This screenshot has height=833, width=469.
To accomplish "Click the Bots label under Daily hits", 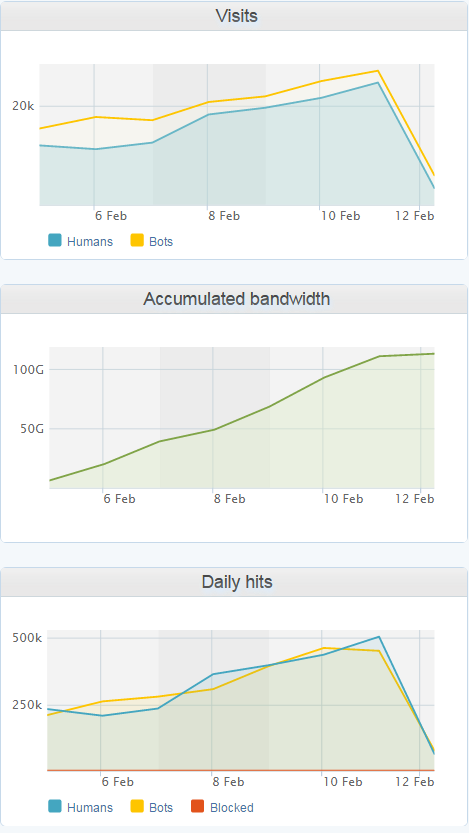I will (x=161, y=808).
